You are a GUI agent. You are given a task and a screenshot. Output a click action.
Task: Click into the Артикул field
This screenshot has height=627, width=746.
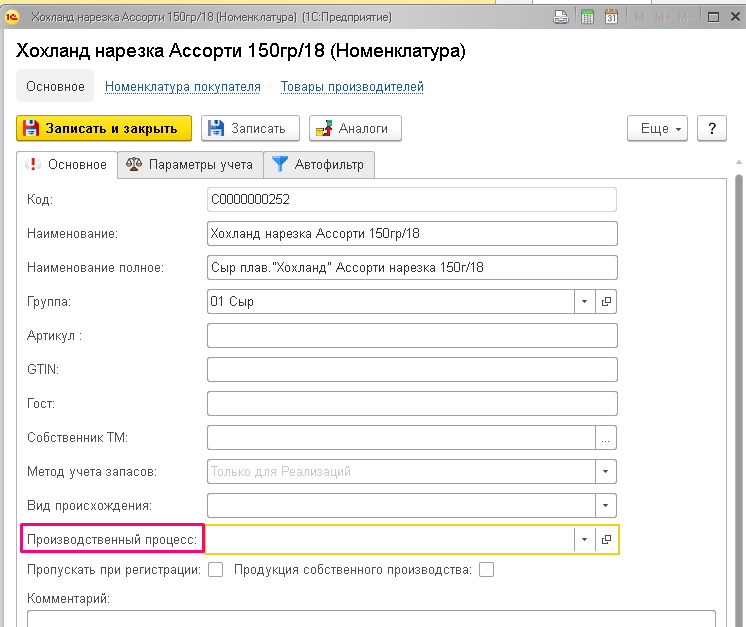412,335
